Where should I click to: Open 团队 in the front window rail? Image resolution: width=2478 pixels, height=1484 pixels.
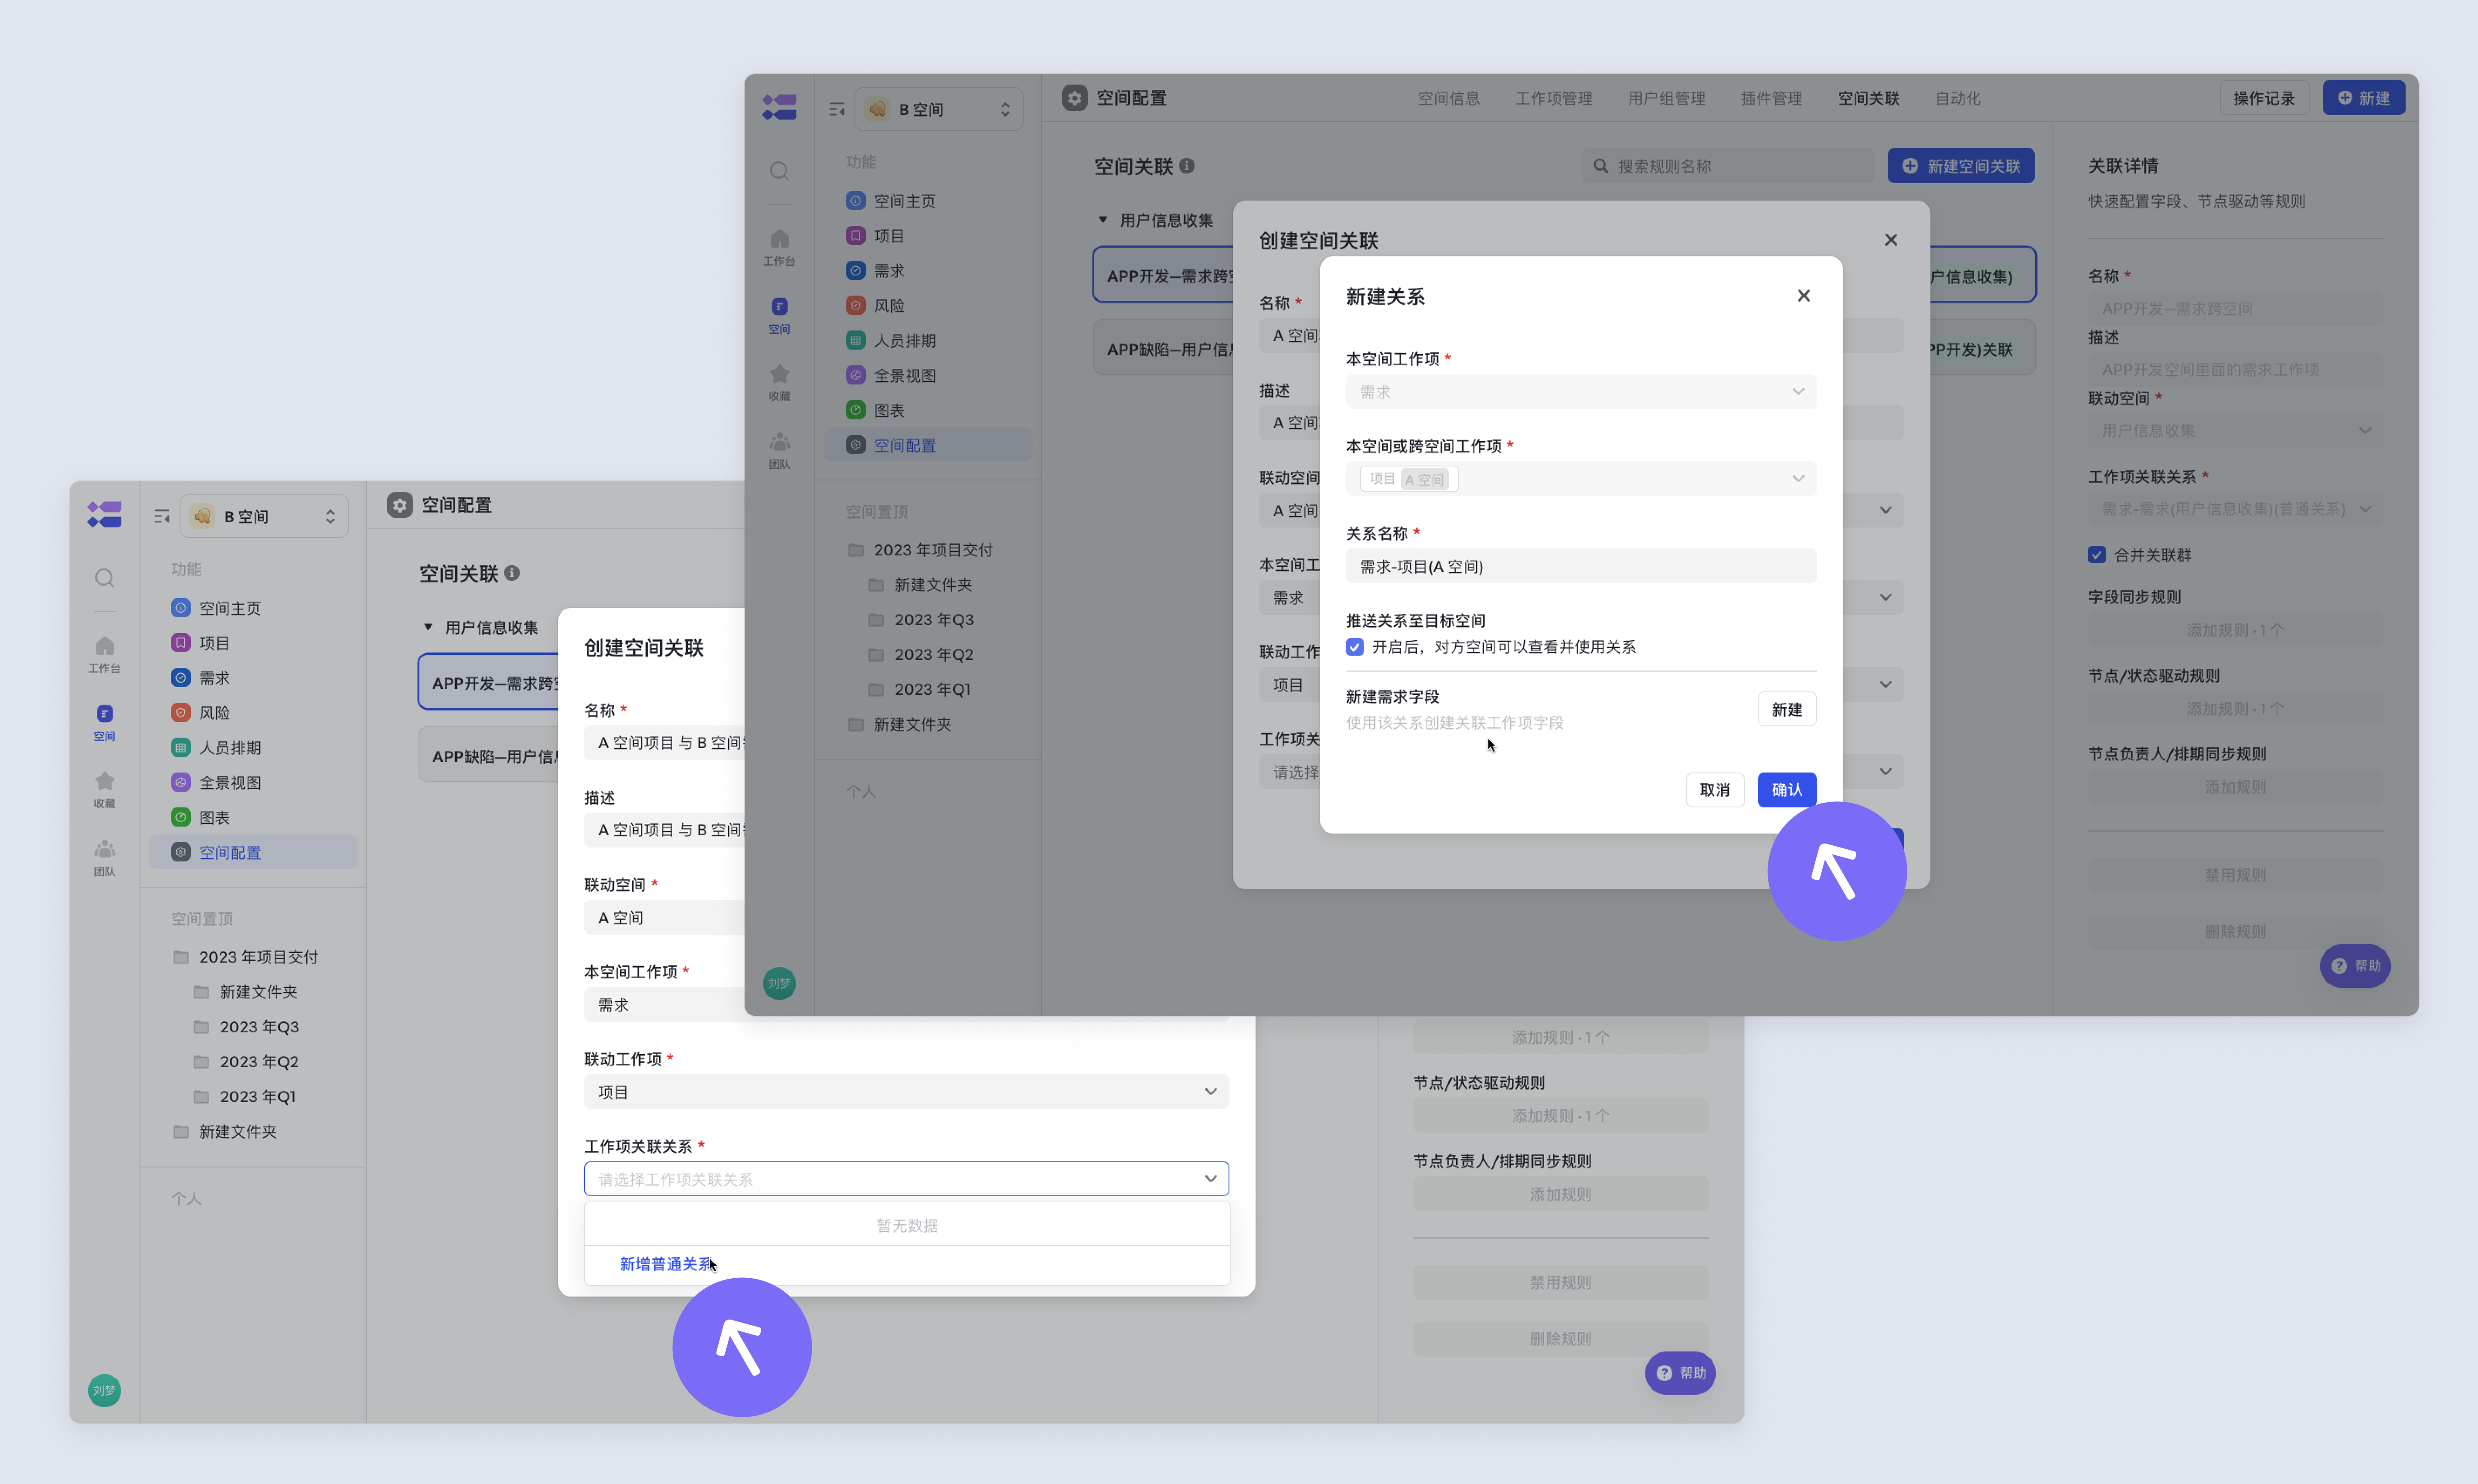[x=779, y=450]
